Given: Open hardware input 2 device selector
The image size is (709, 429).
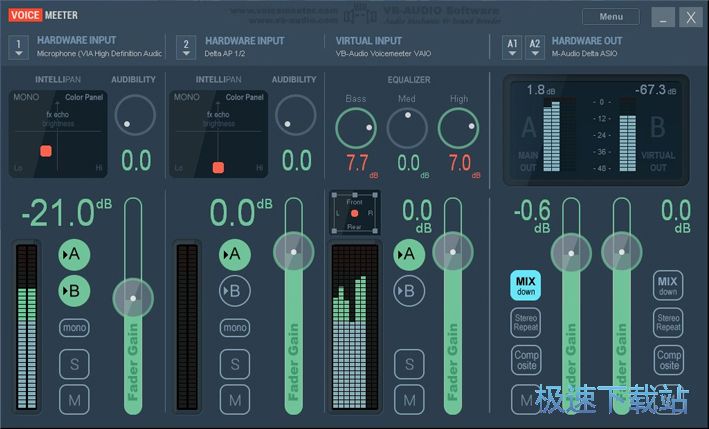Looking at the screenshot, I should pos(185,46).
